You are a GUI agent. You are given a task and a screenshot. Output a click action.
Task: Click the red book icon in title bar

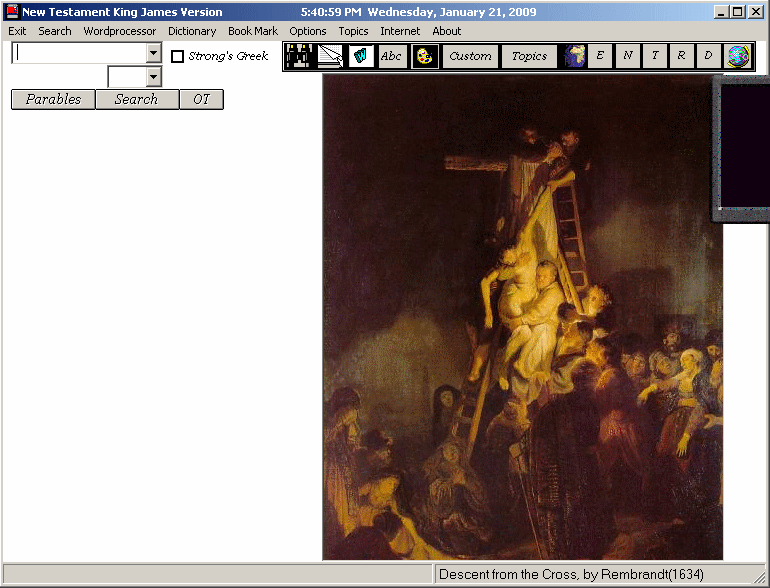pos(12,11)
